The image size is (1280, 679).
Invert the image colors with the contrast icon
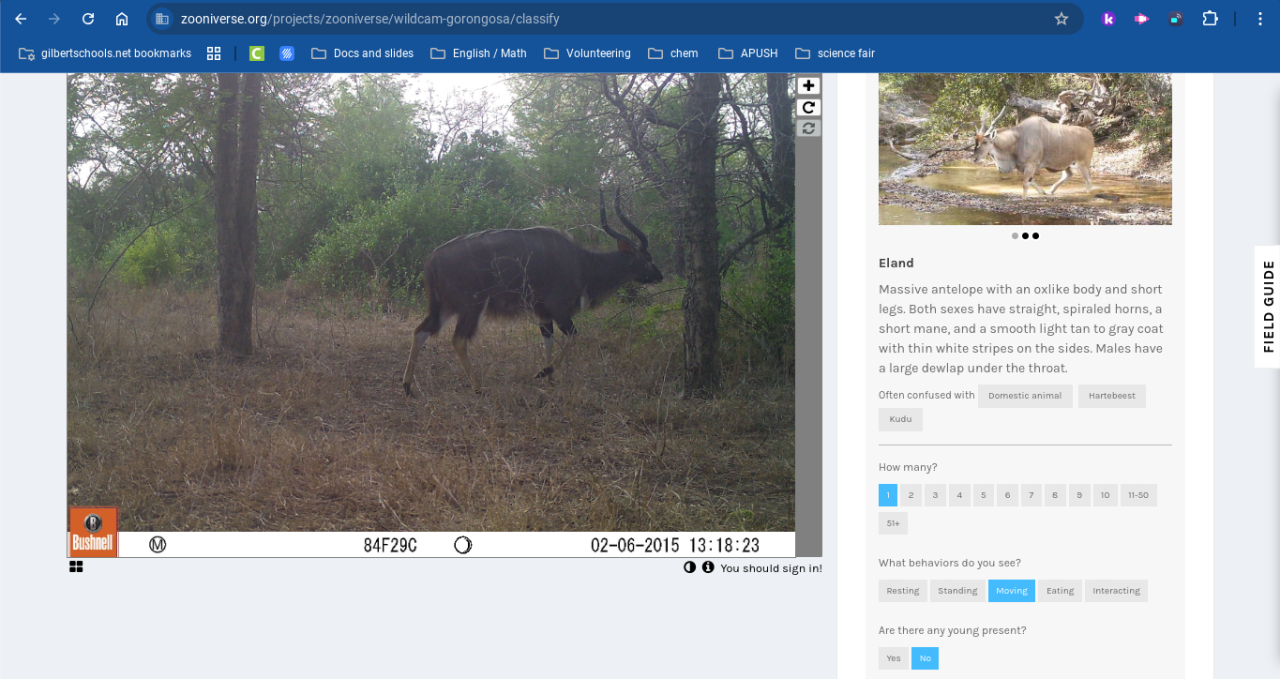tap(689, 567)
